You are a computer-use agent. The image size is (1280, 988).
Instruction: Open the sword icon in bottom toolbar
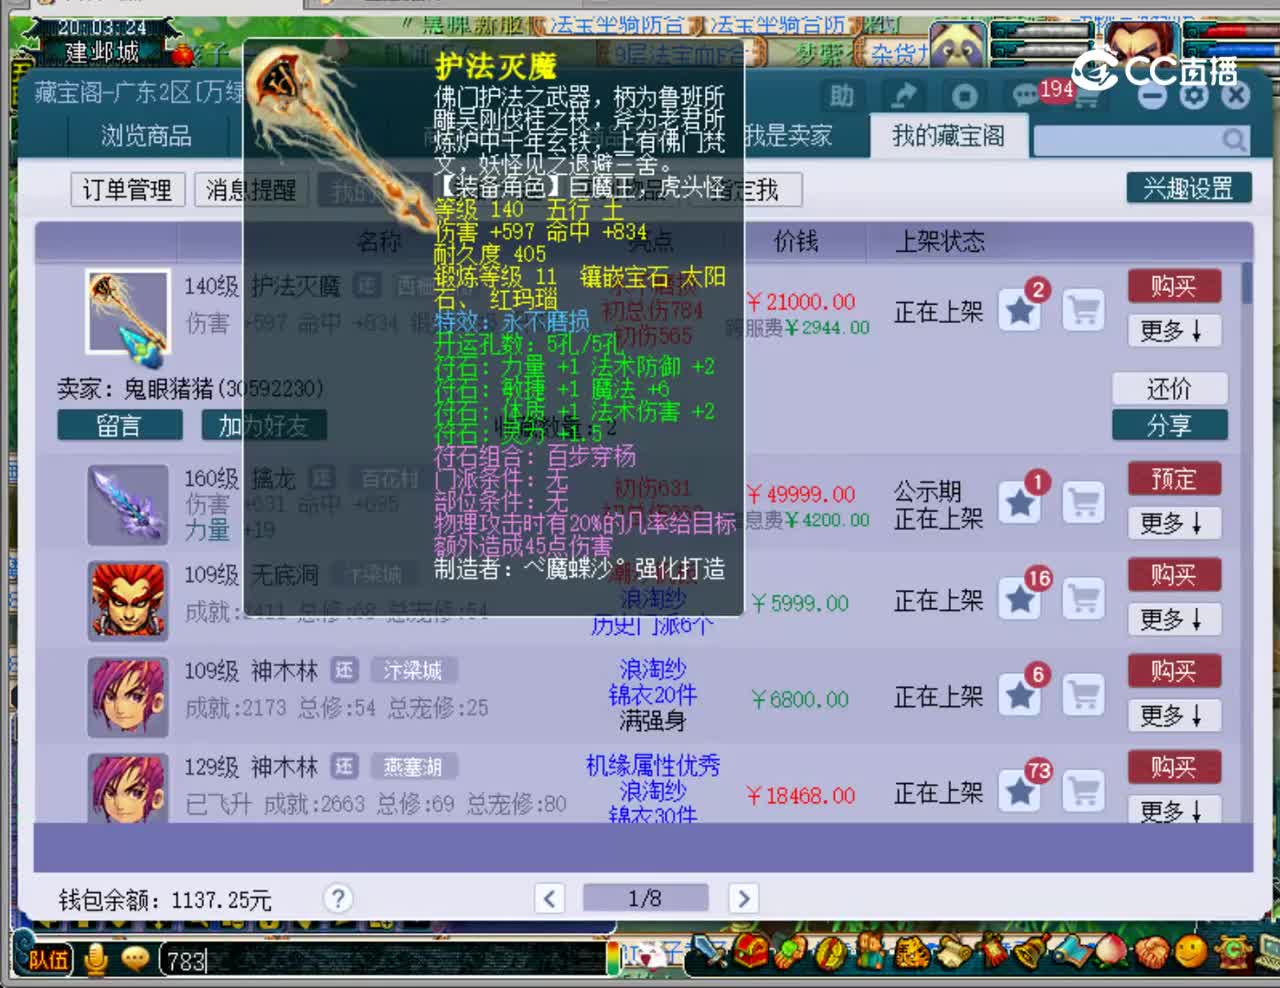[711, 950]
